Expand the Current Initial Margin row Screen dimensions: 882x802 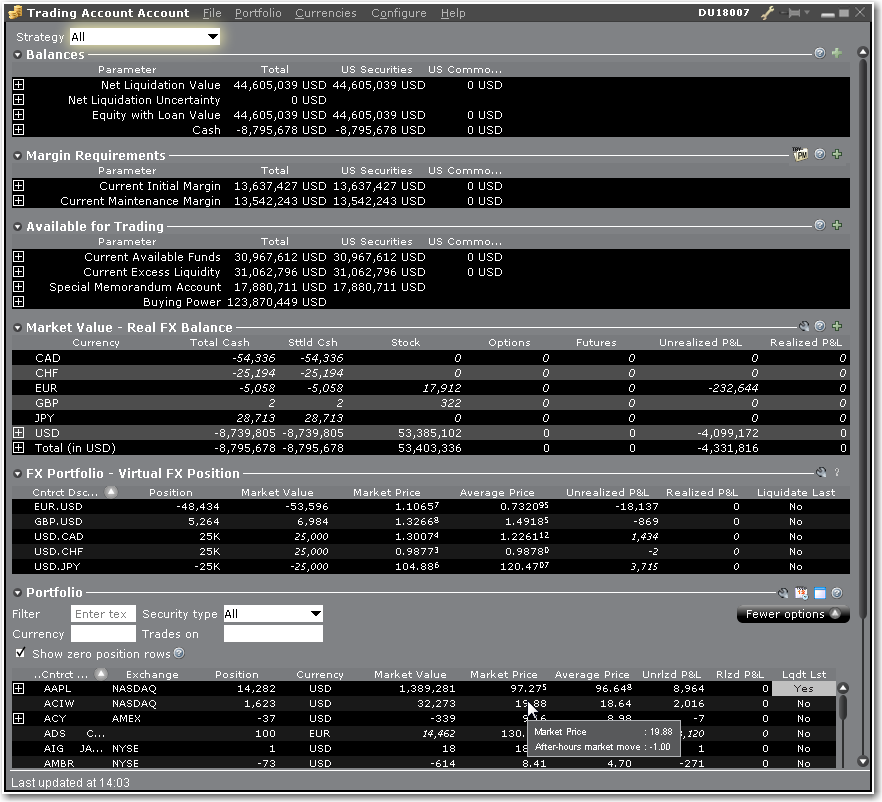(19, 186)
